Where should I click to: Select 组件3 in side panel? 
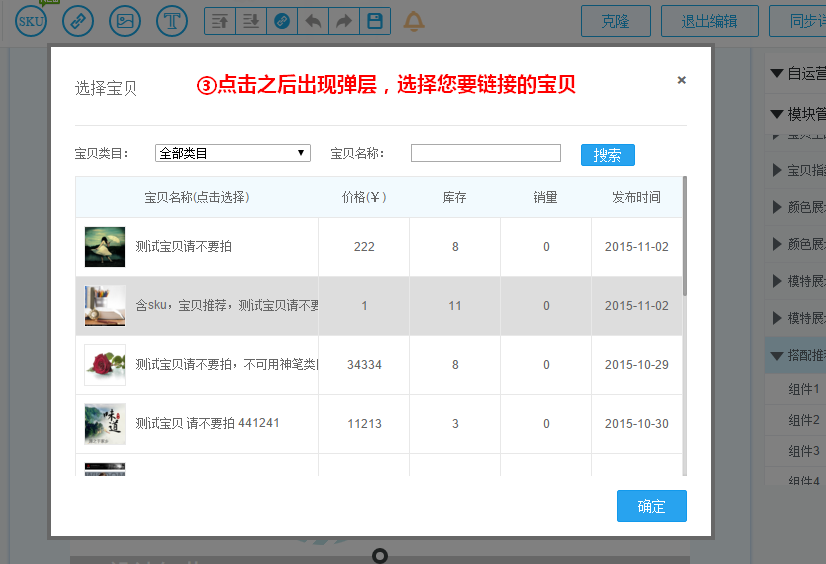point(804,451)
